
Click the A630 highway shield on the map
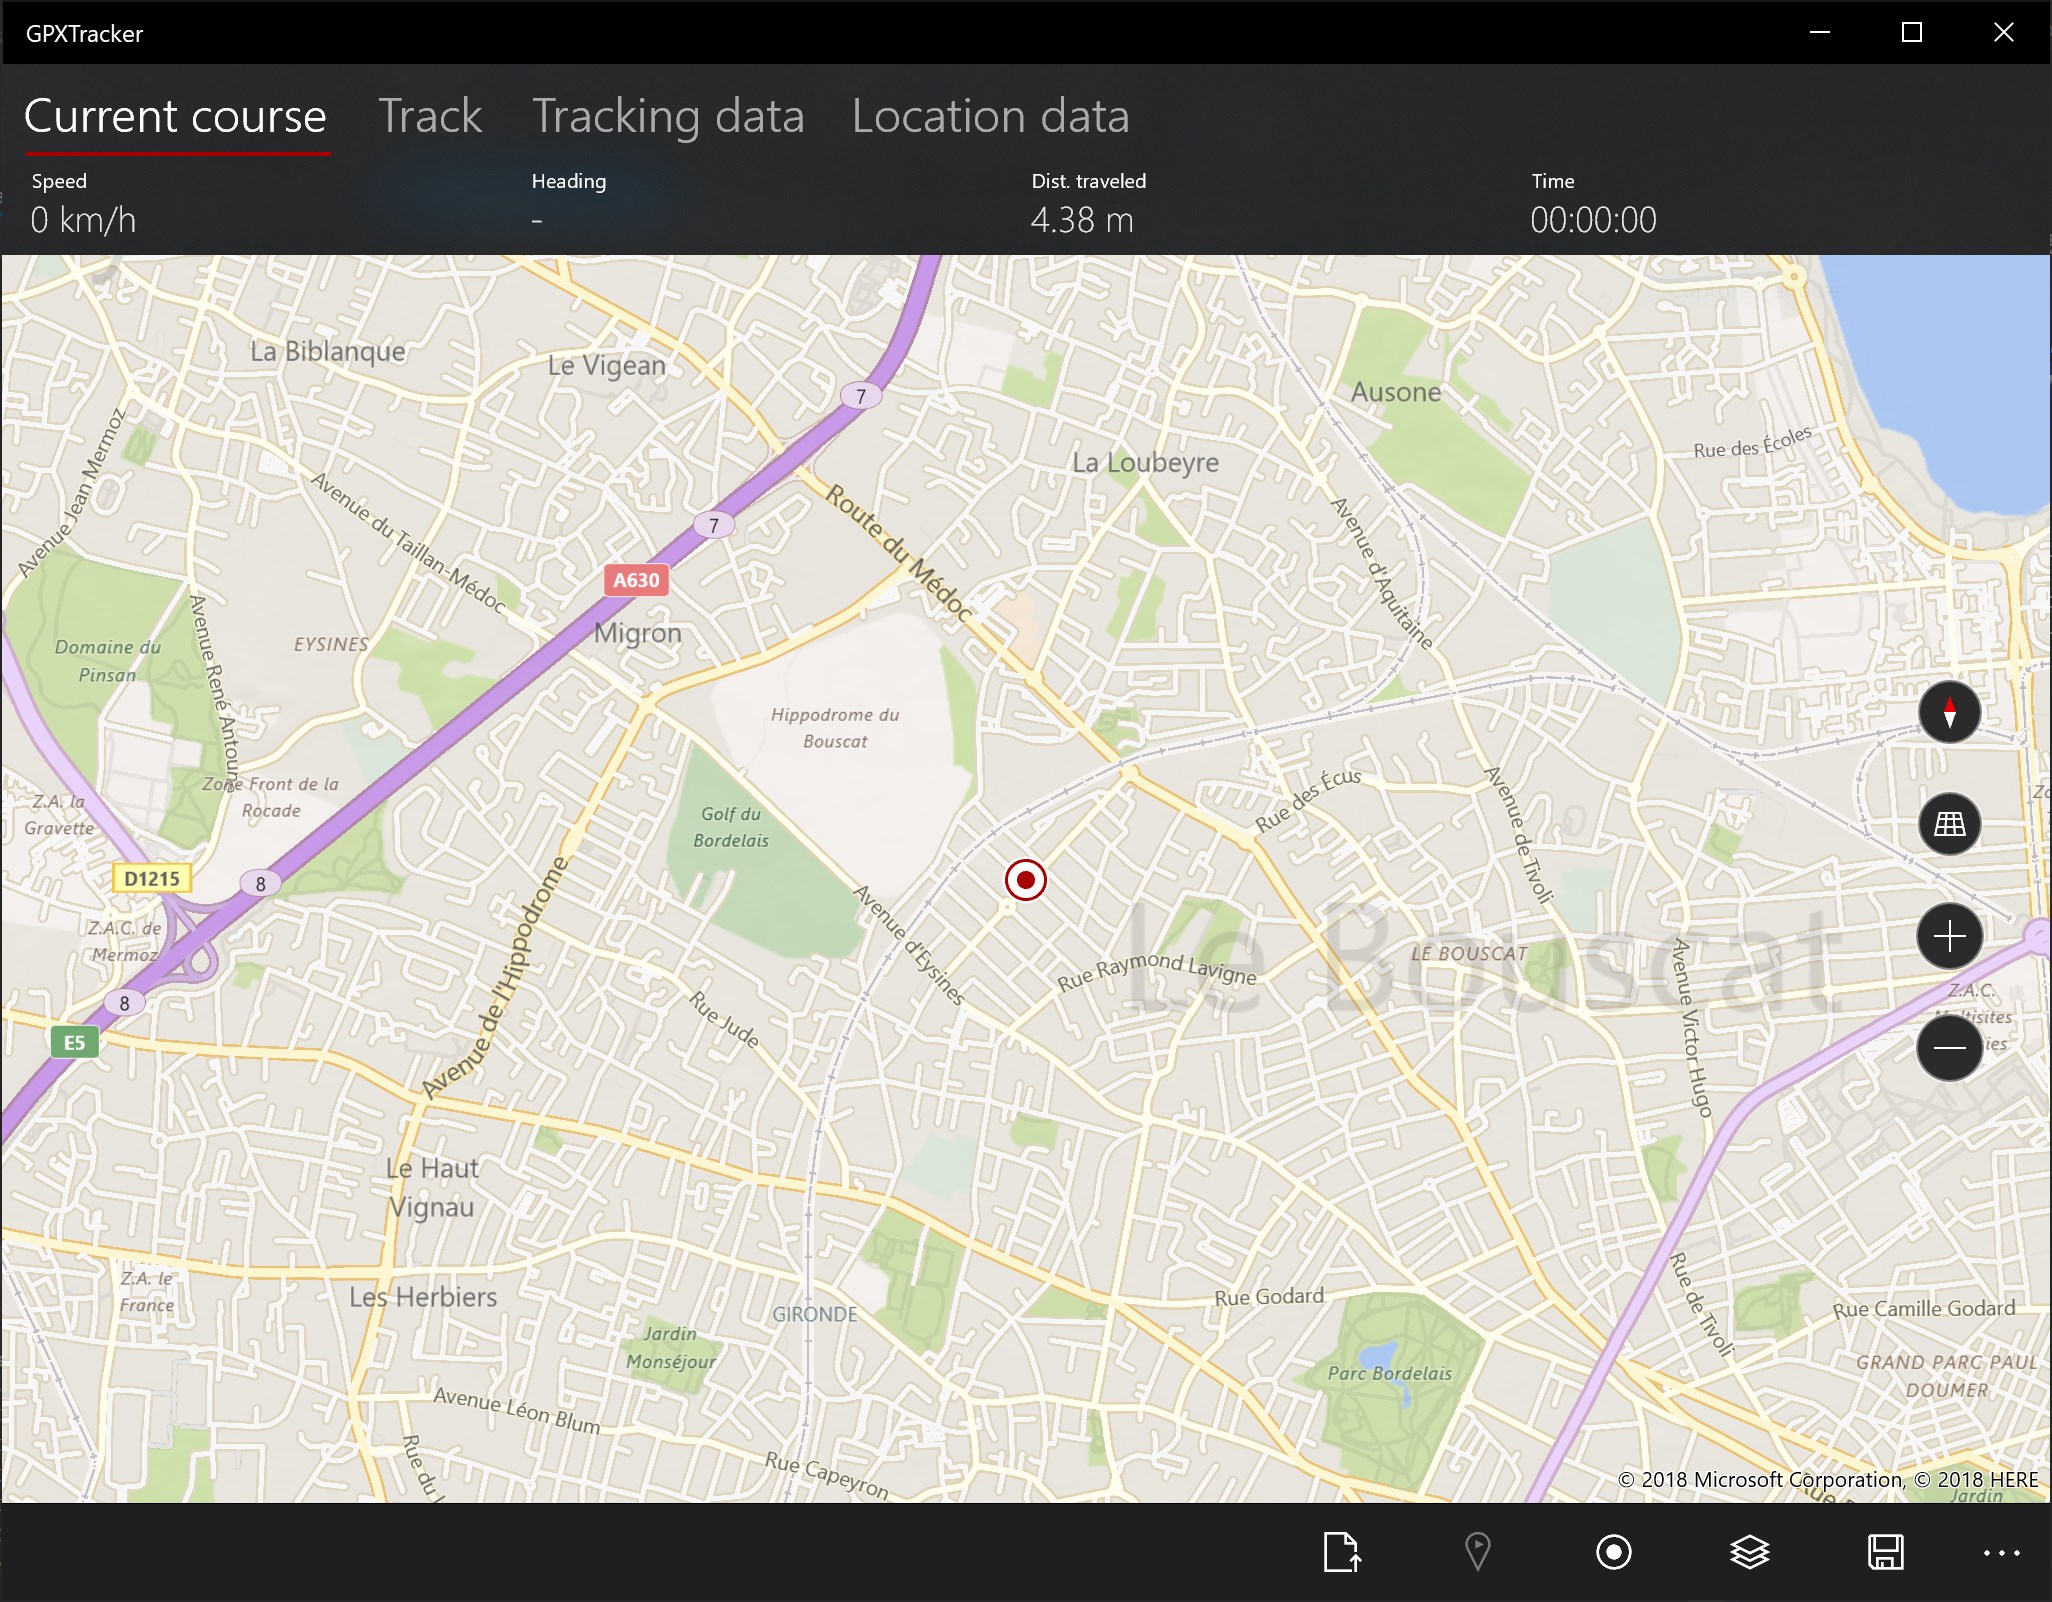(x=636, y=580)
